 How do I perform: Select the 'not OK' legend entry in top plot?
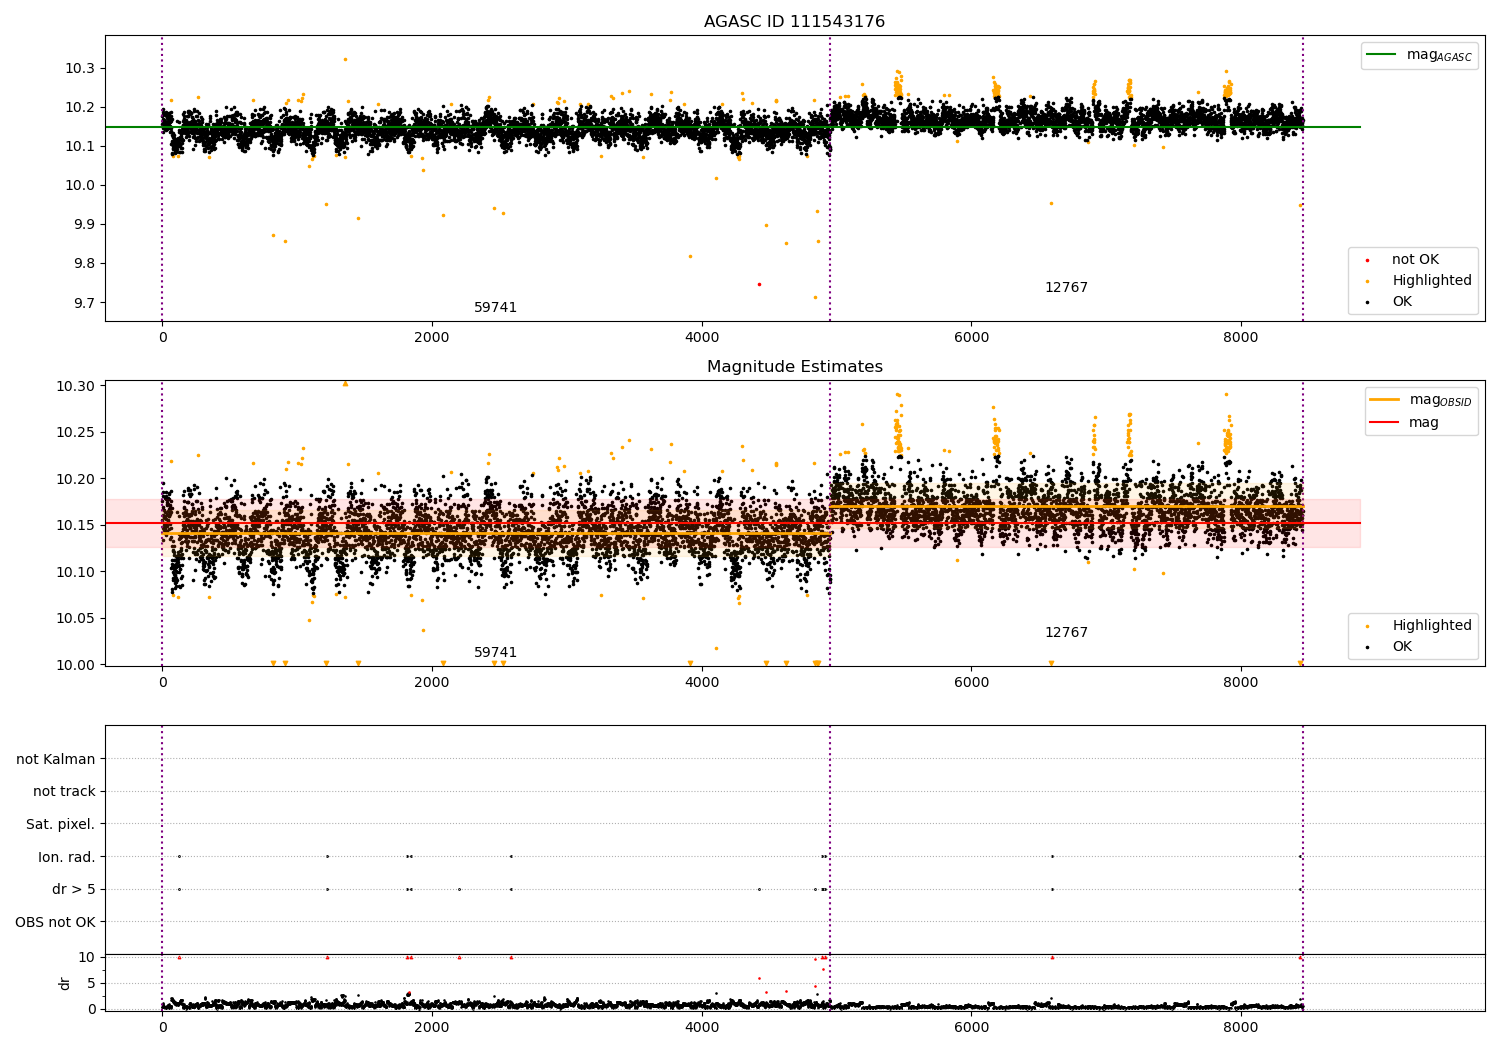(1413, 260)
